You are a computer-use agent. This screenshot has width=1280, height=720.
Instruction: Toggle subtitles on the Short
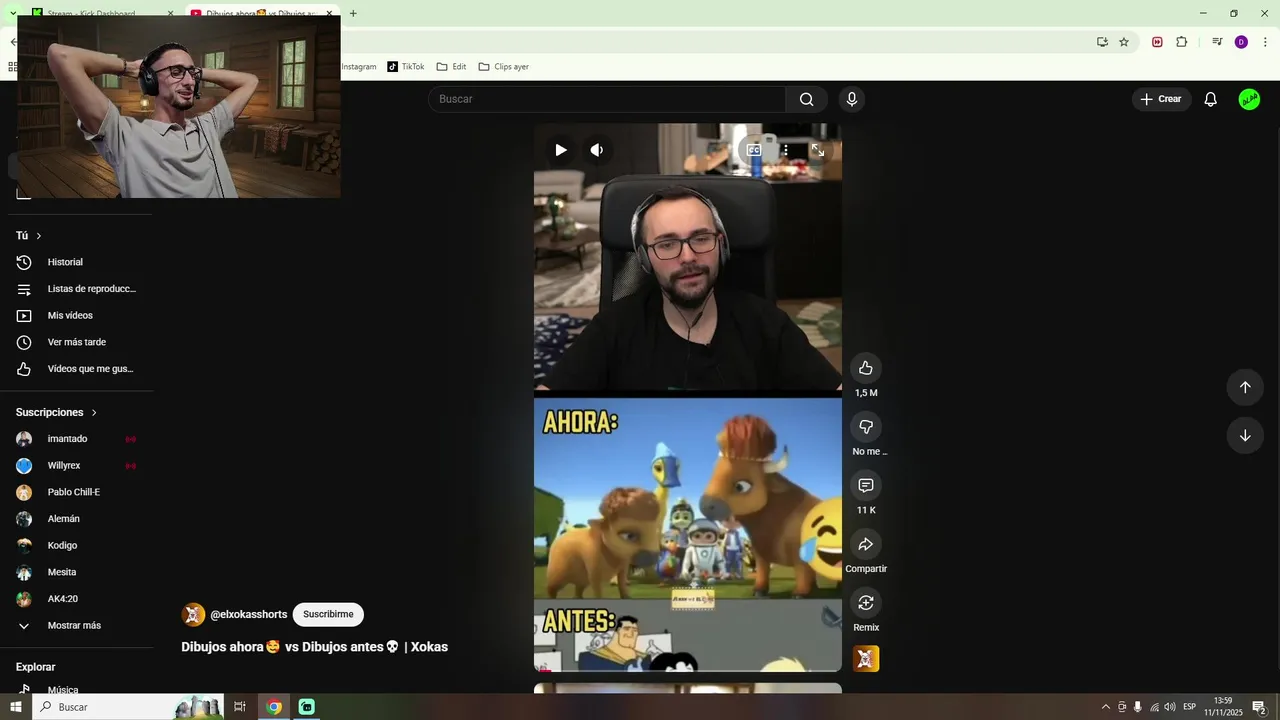pos(754,150)
